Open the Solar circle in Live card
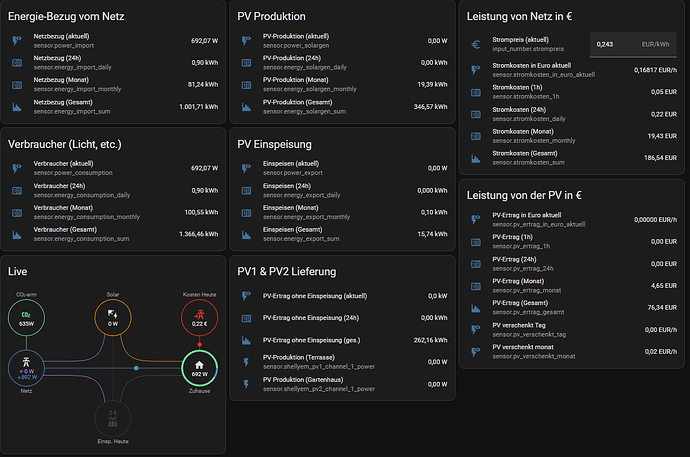This screenshot has height=457, width=690. pyautogui.click(x=113, y=318)
